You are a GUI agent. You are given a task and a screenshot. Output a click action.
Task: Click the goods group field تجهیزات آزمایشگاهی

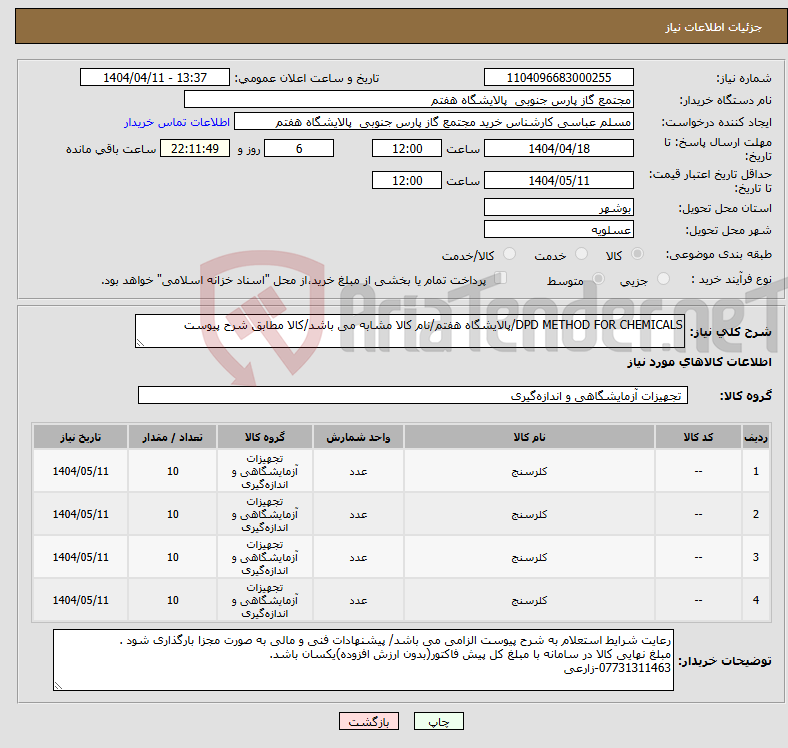pos(413,395)
